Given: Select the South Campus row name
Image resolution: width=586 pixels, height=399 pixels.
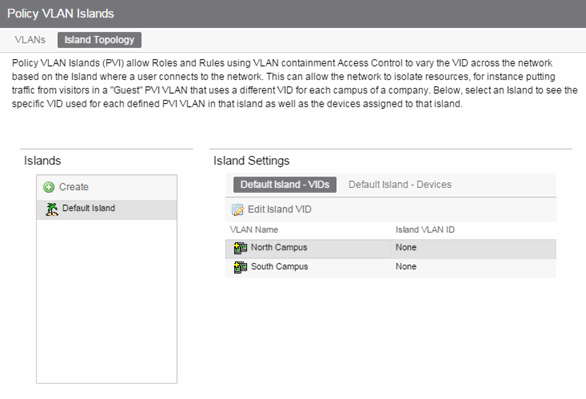Looking at the screenshot, I should coord(280,267).
